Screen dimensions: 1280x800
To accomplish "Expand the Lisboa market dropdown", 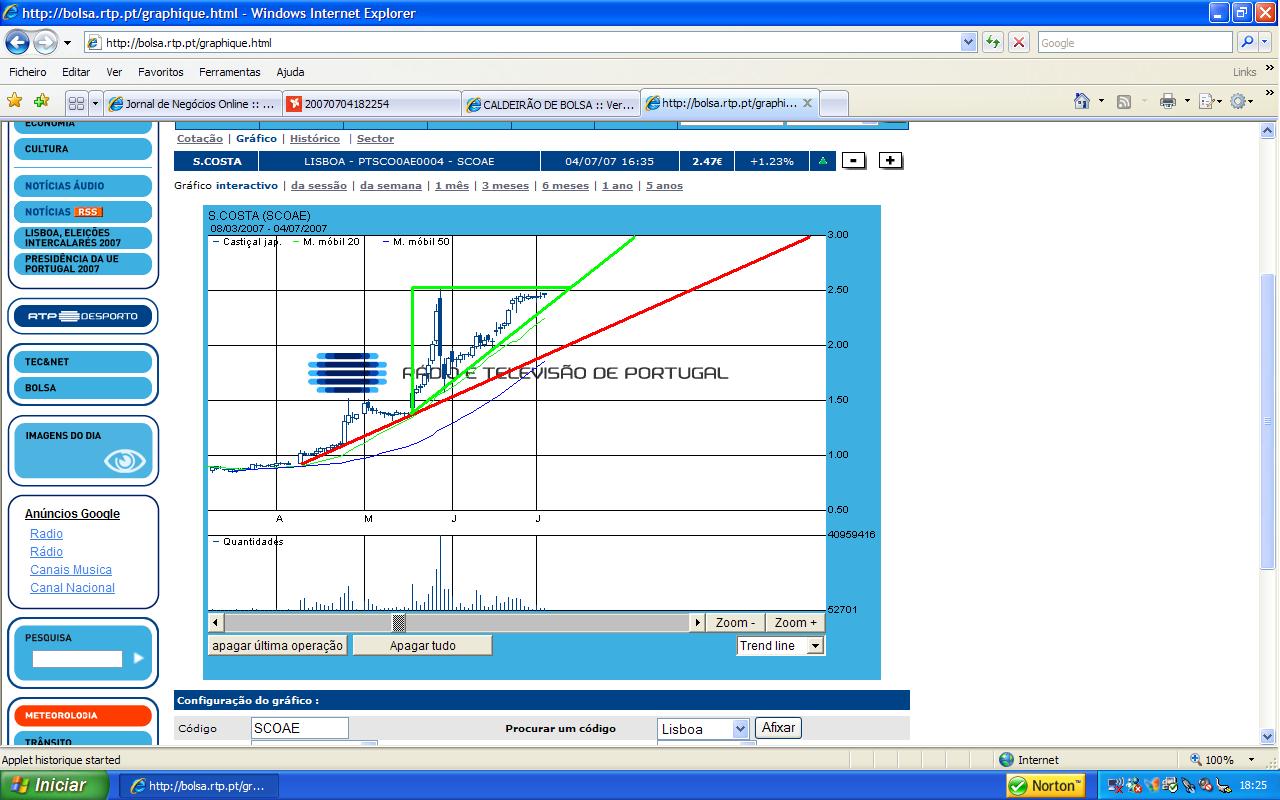I will click(740, 729).
